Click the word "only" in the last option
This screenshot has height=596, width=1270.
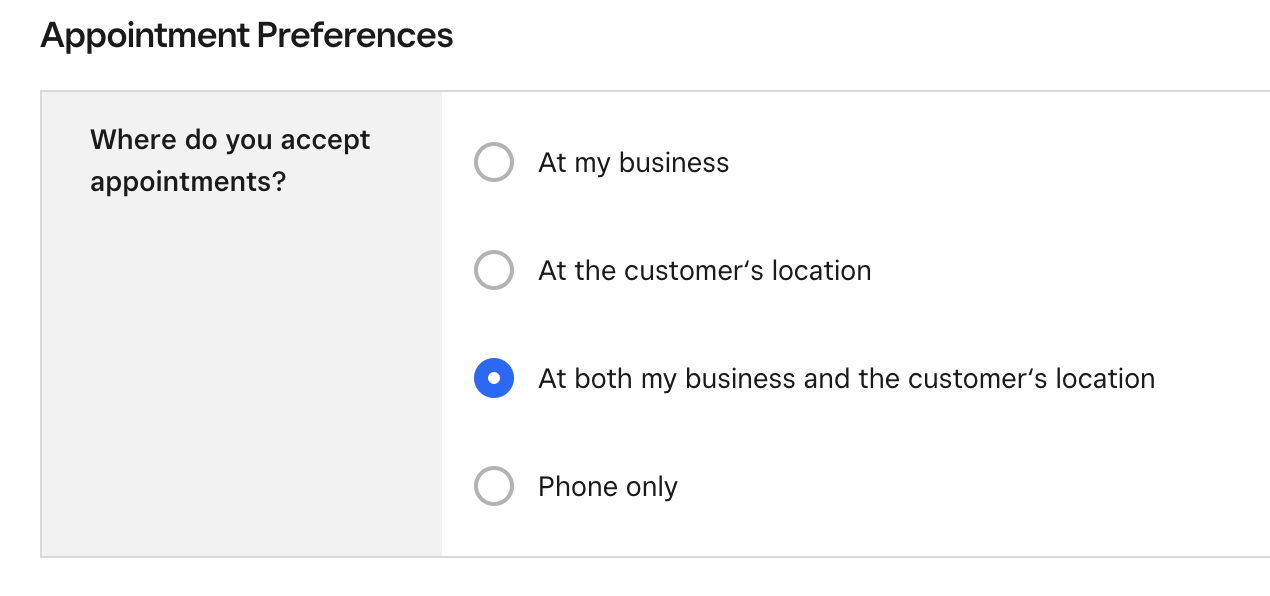[652, 487]
